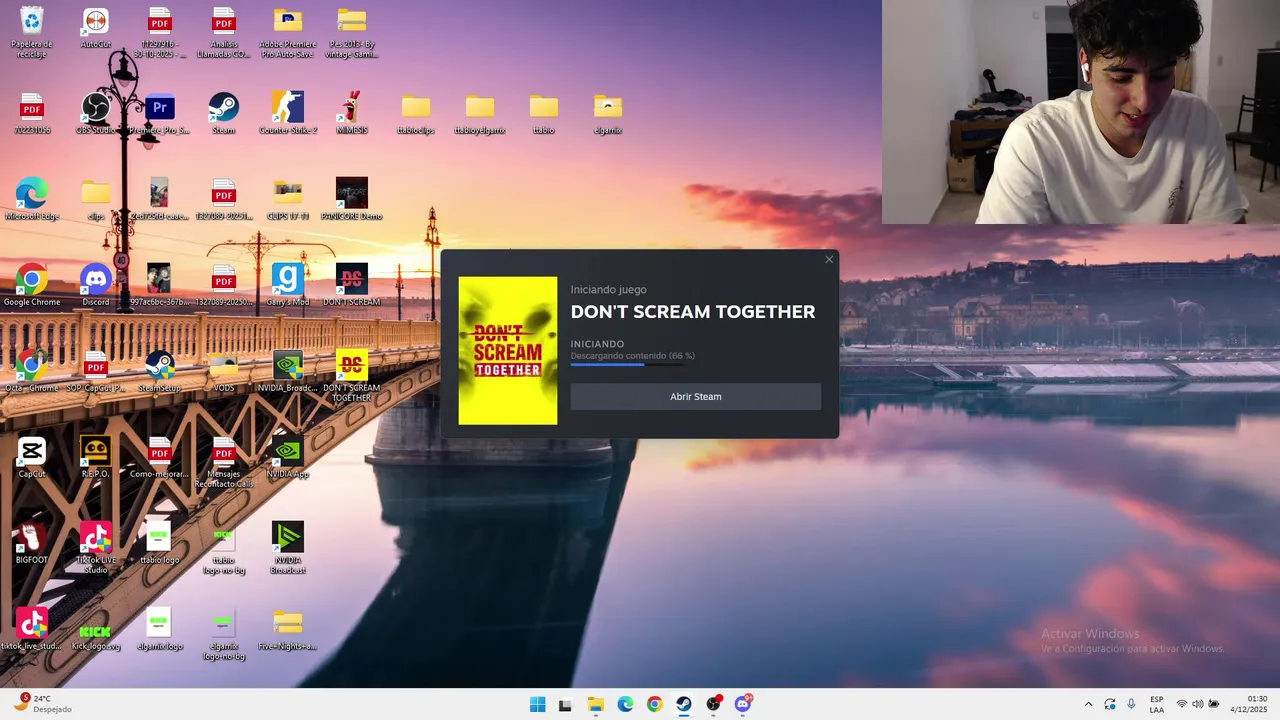Select the DON'T SCREAM desktop icon
The width and height of the screenshot is (1280, 720).
click(352, 286)
